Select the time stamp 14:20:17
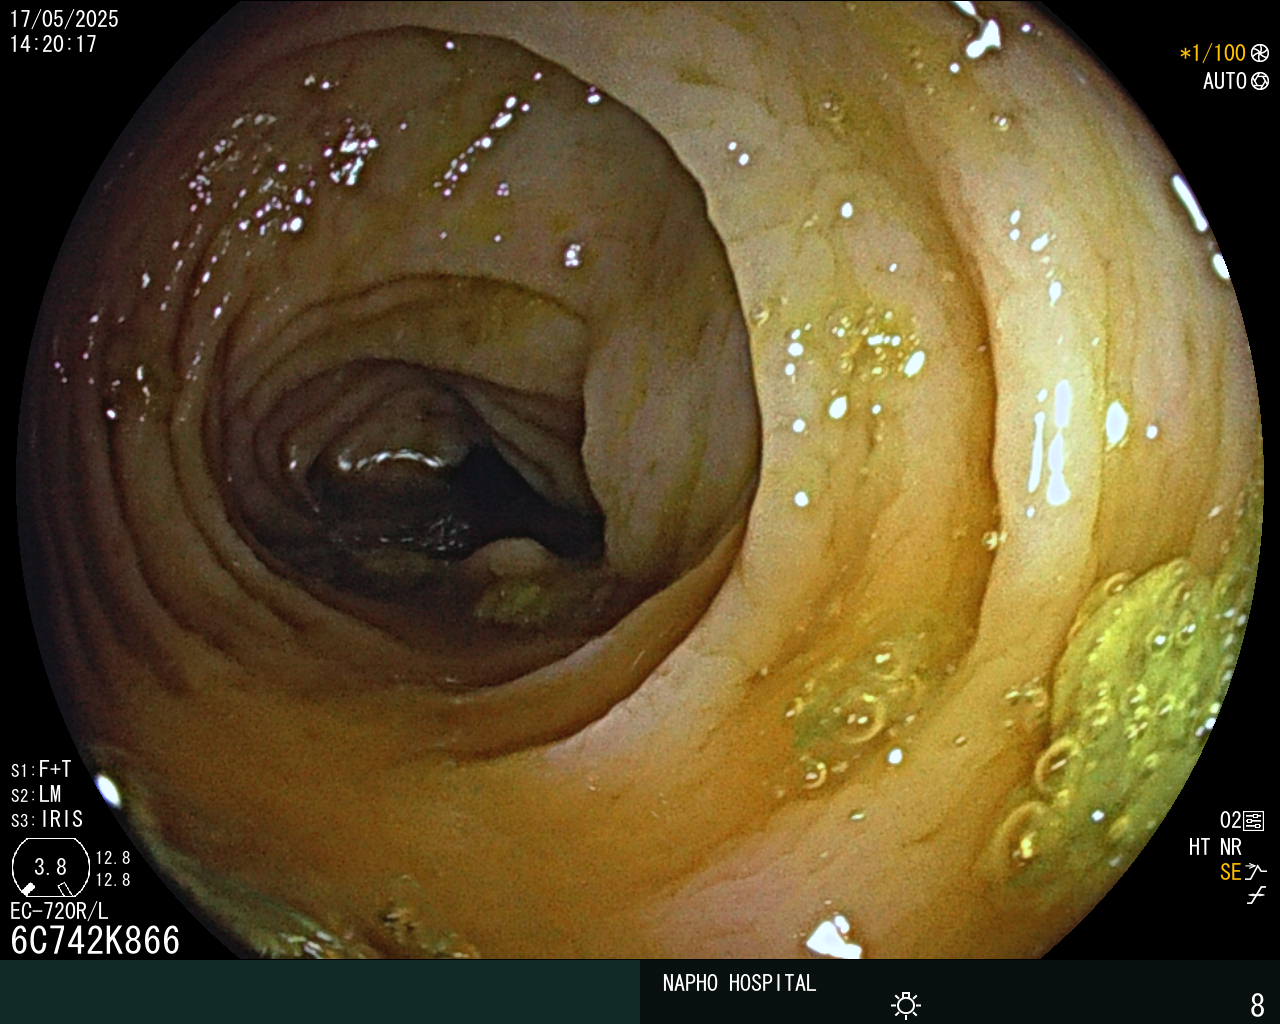This screenshot has height=1024, width=1280. click(54, 44)
